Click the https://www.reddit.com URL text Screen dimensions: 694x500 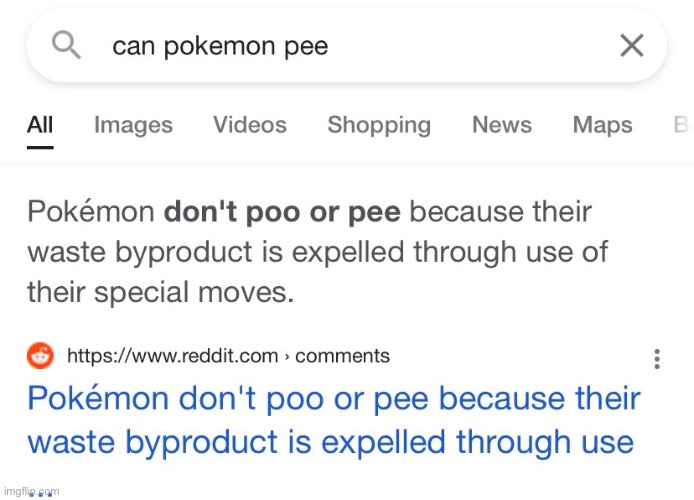point(173,356)
